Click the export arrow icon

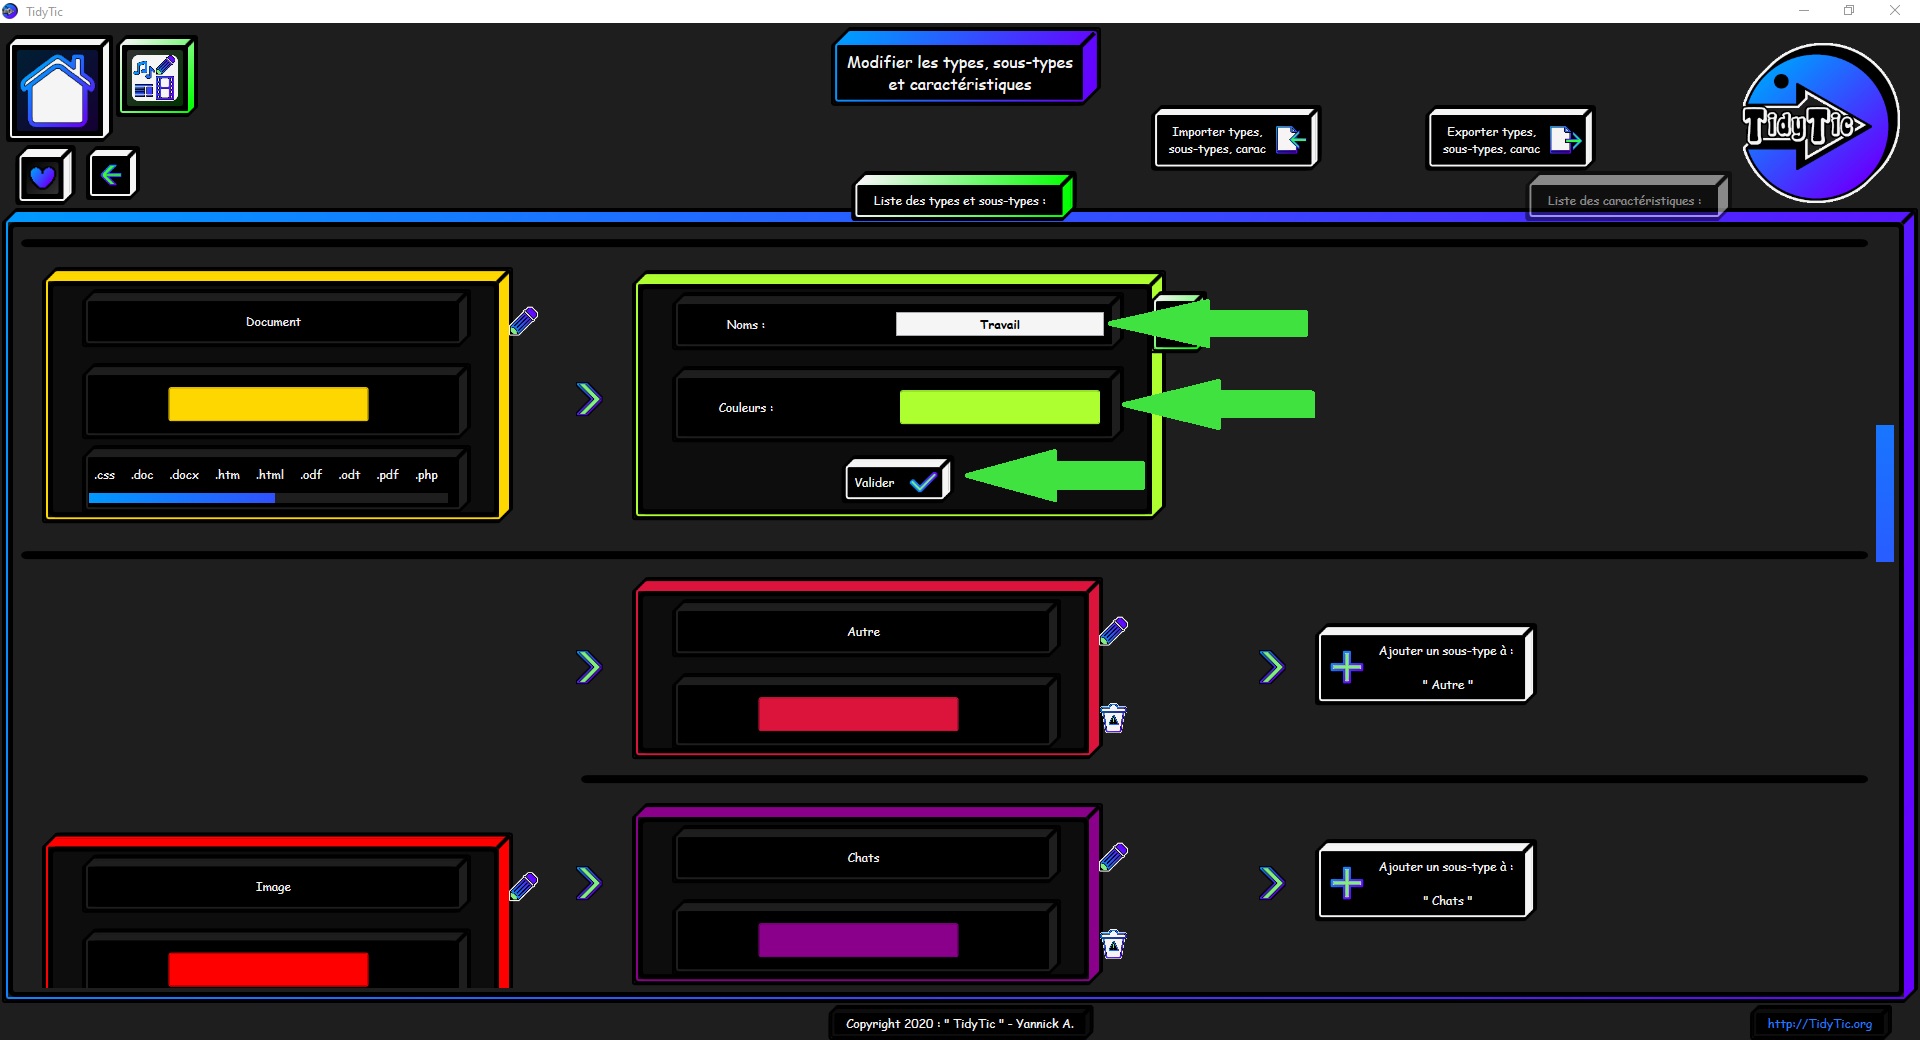click(1565, 139)
